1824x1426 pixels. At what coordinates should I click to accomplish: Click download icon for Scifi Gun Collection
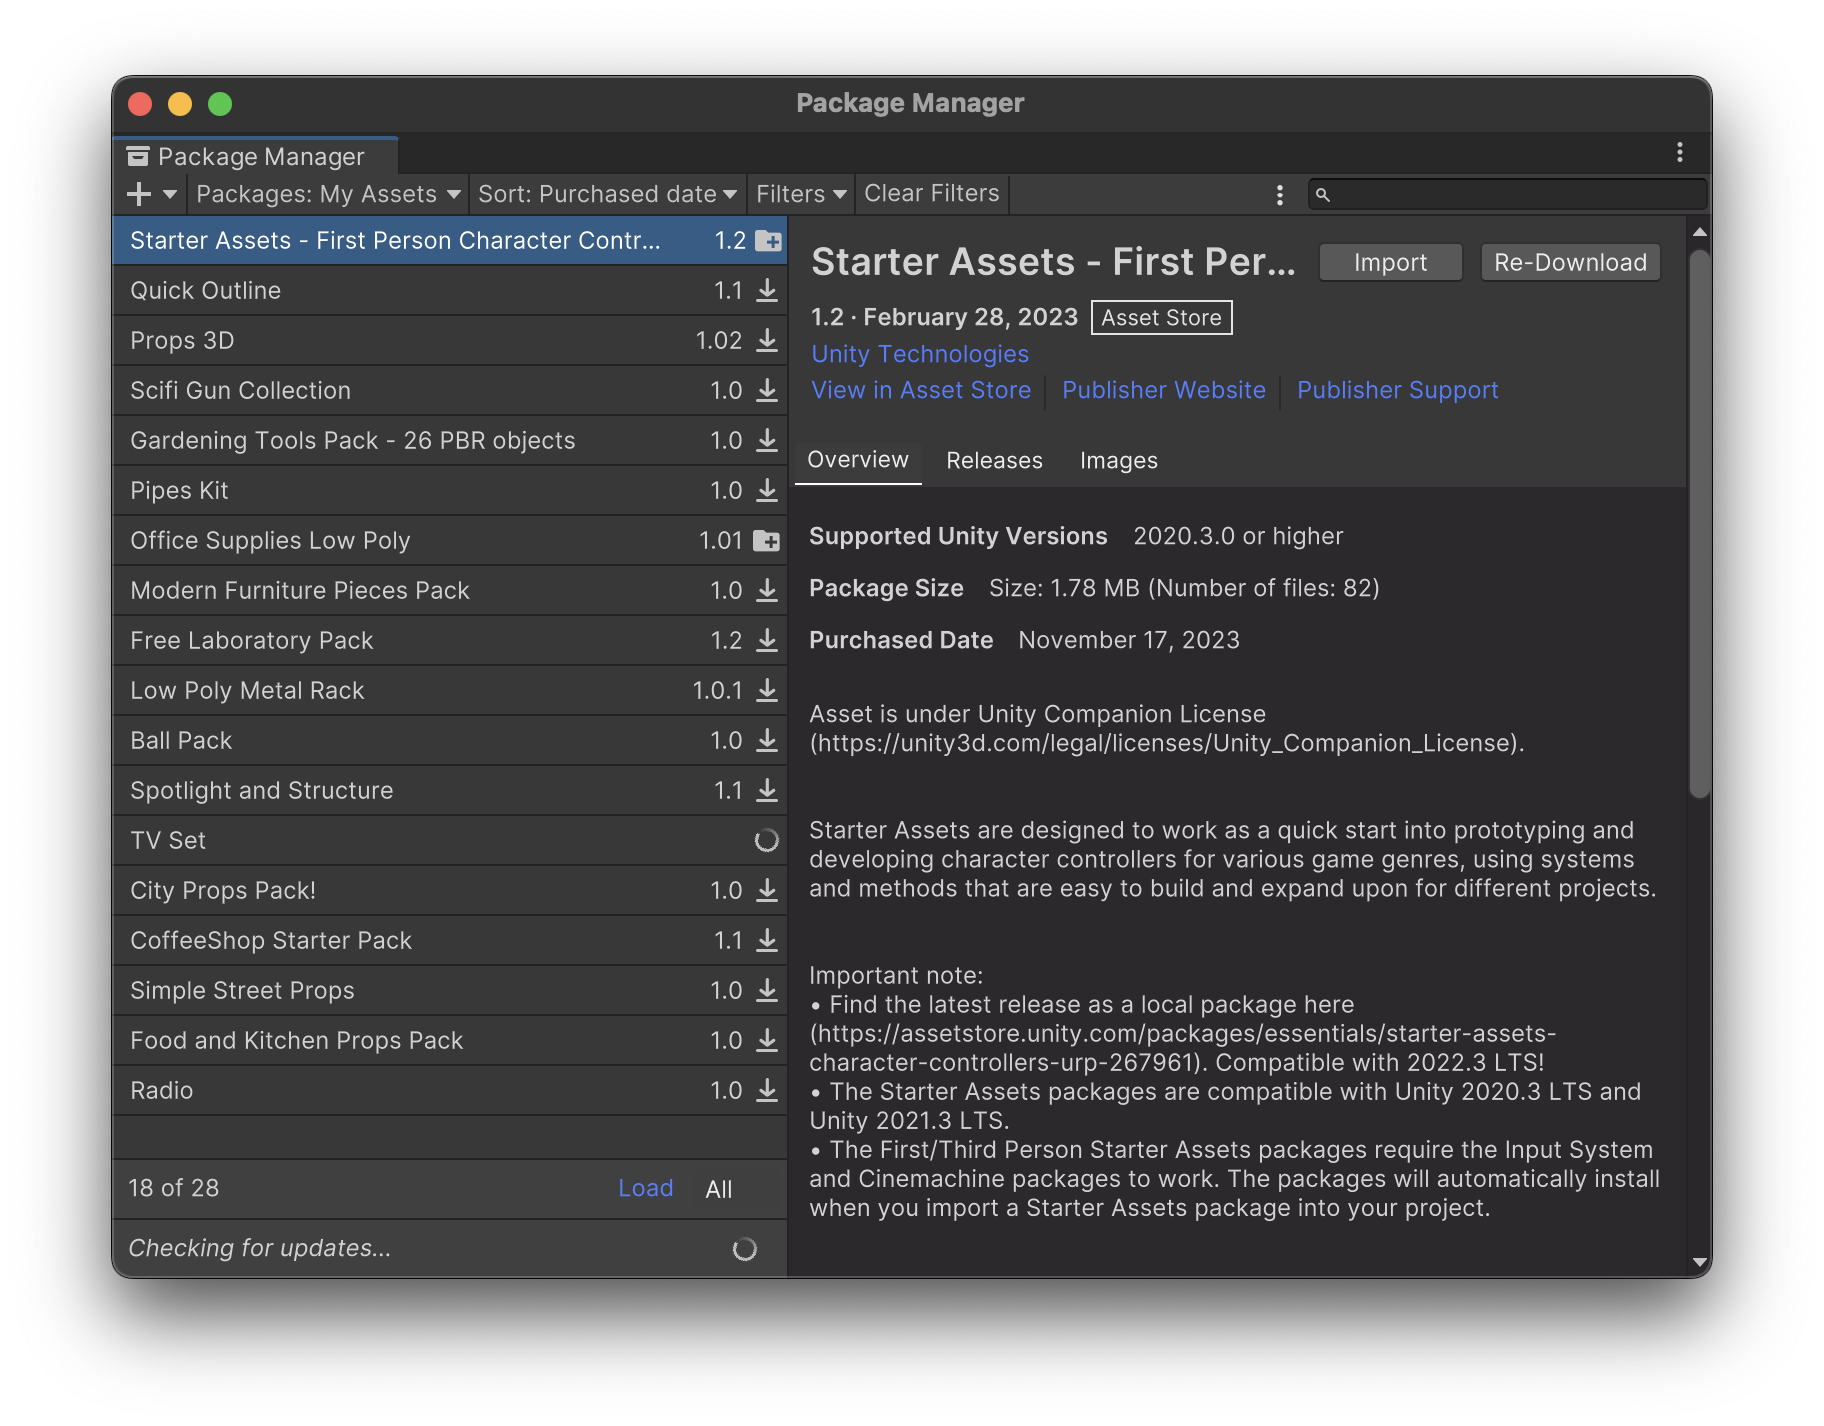pyautogui.click(x=767, y=390)
